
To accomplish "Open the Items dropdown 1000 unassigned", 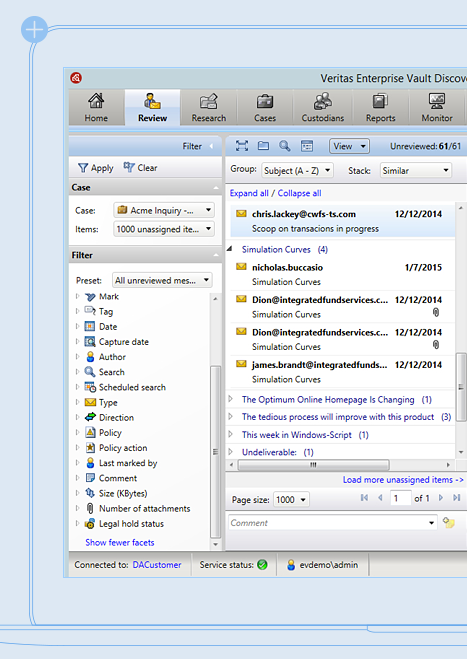I will click(x=164, y=229).
